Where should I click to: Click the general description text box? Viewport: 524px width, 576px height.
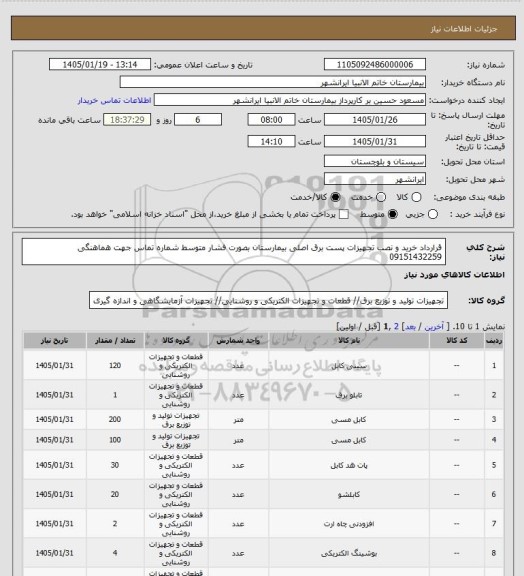coord(234,252)
